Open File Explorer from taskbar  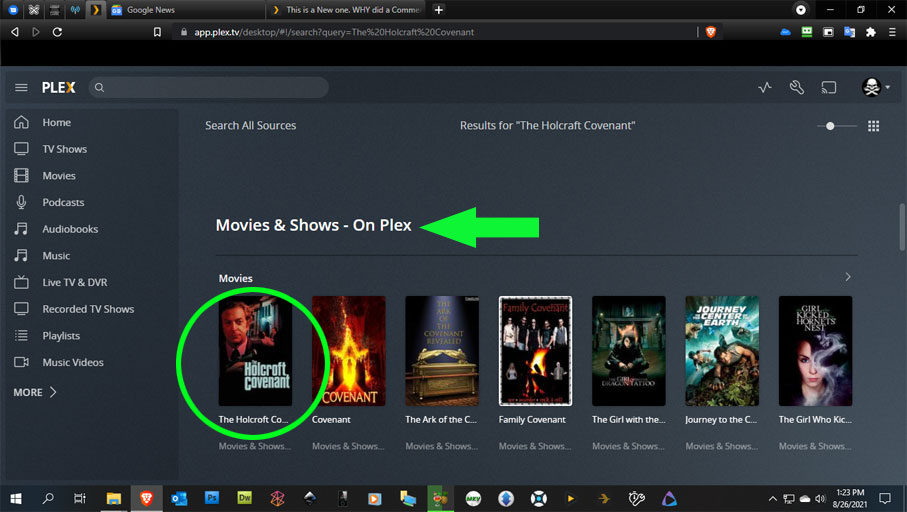113,498
